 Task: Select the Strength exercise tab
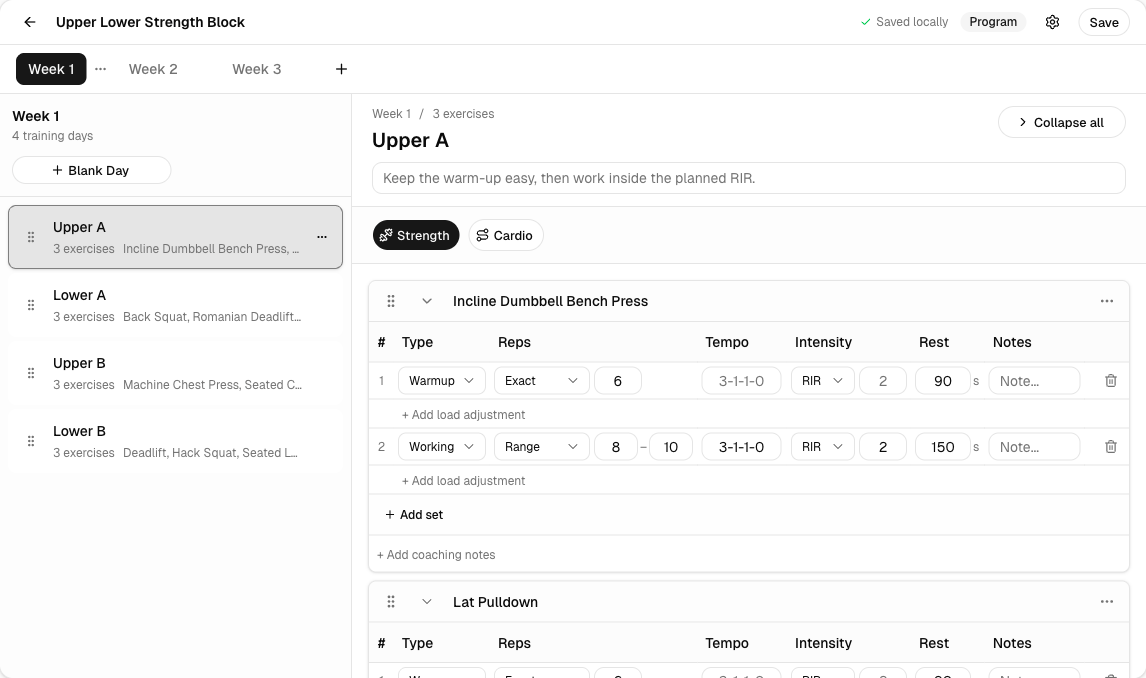coord(416,235)
